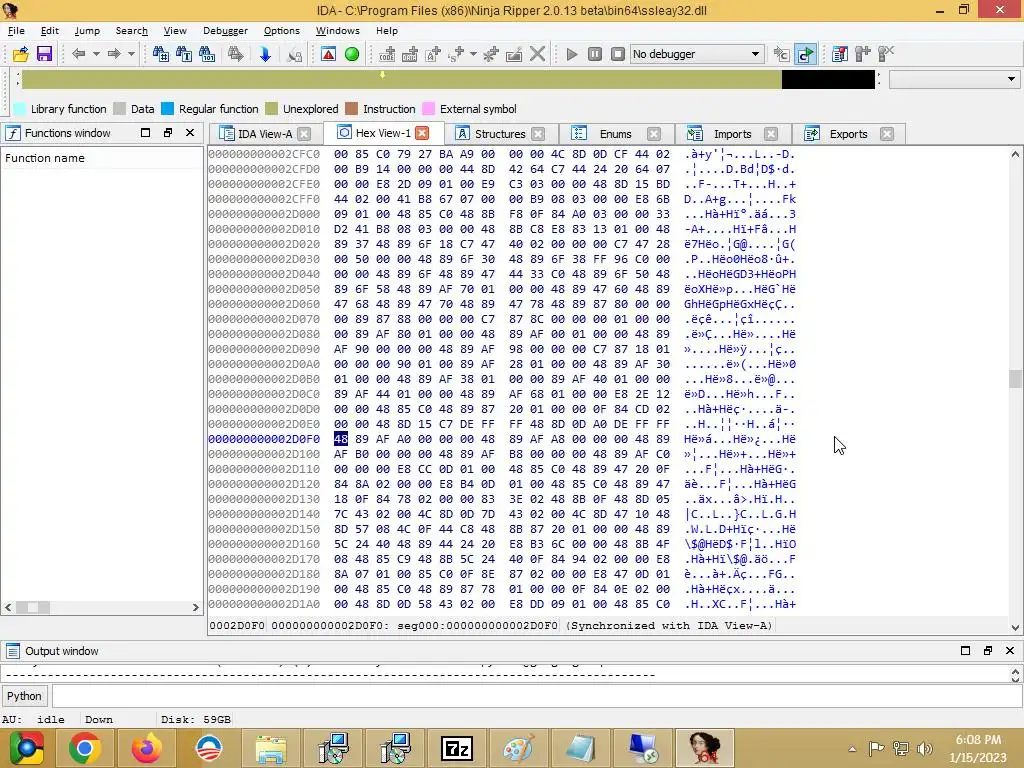The image size is (1024, 768).
Task: Click the Convert to DATA icon
Action: pos(409,54)
